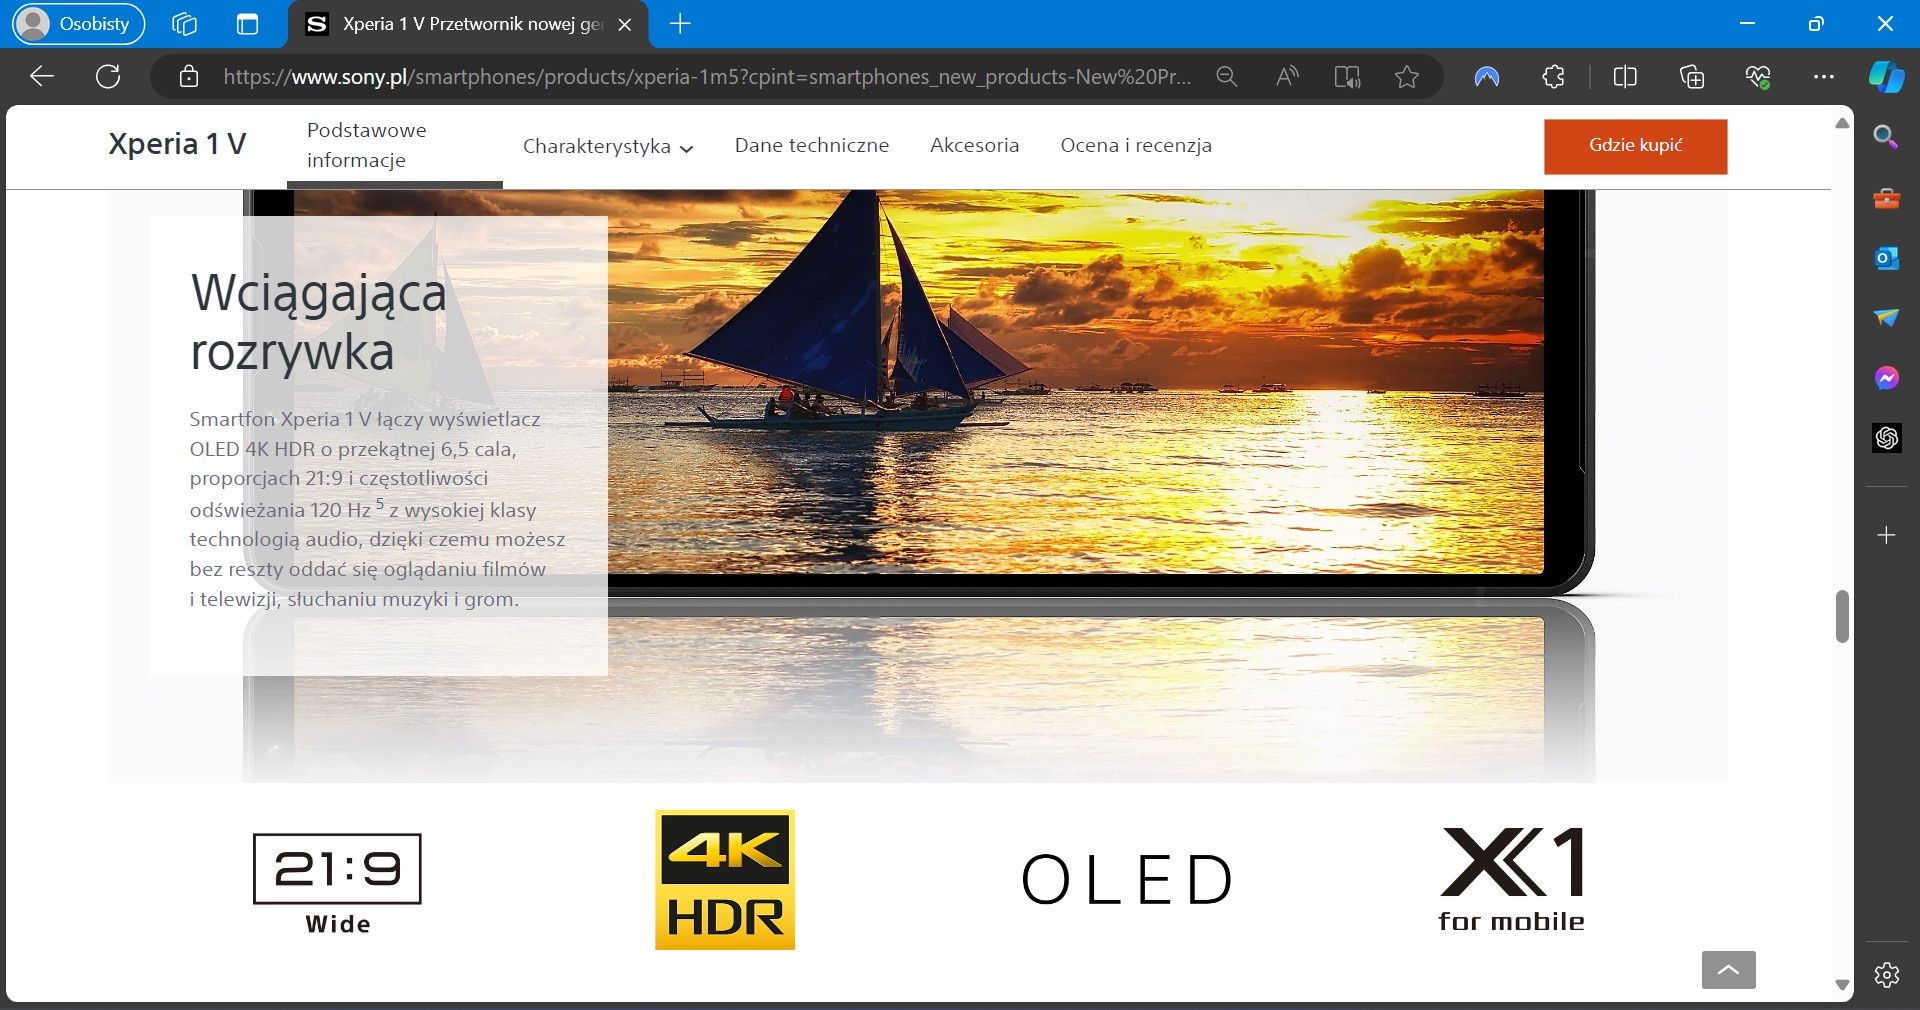Open ChatGPT sidebar app
Screen dimensions: 1920x1010
click(x=1886, y=438)
